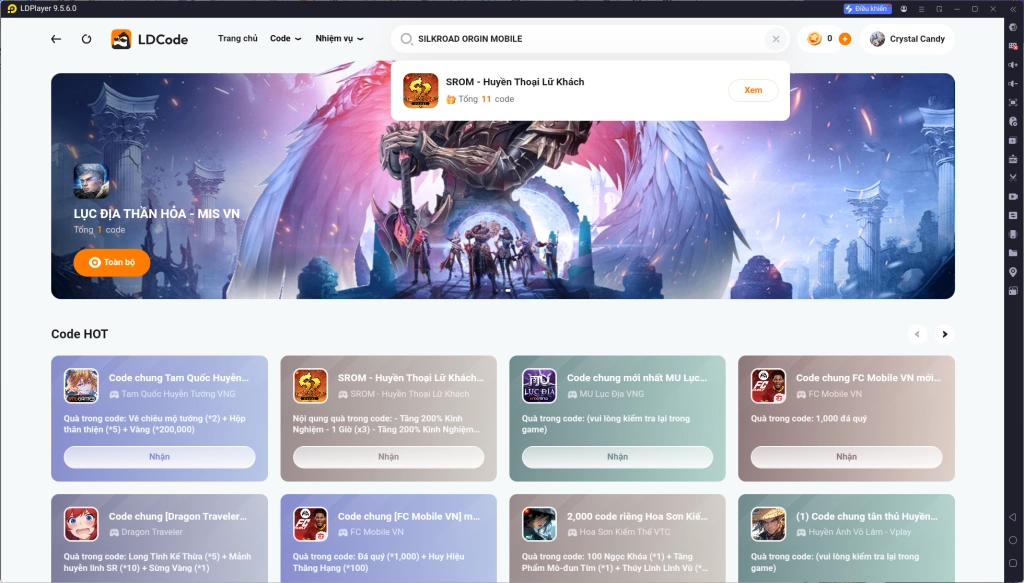The width and height of the screenshot is (1024, 583).
Task: Clear the search box with the X
Action: (776, 39)
